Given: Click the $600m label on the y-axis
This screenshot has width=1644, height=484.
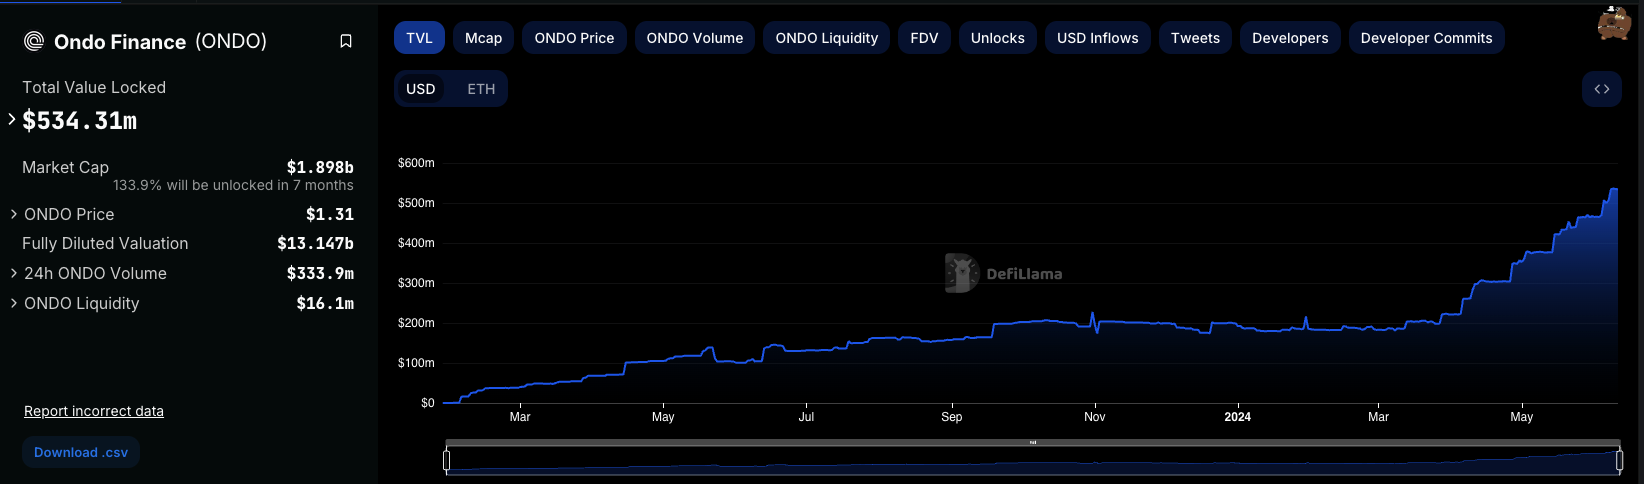Looking at the screenshot, I should [416, 163].
